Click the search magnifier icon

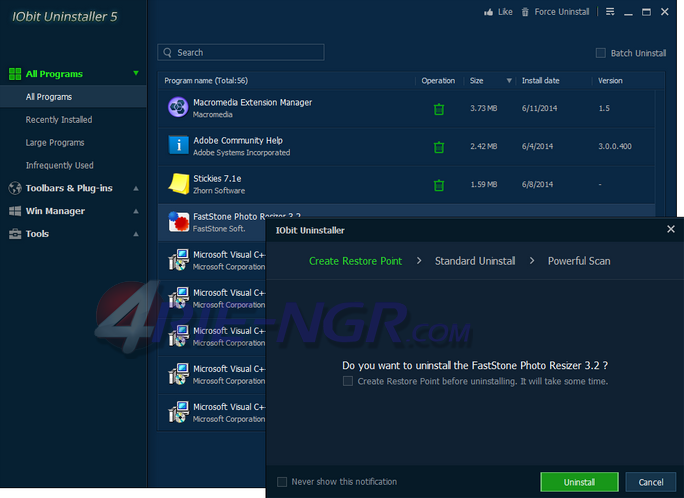click(168, 52)
